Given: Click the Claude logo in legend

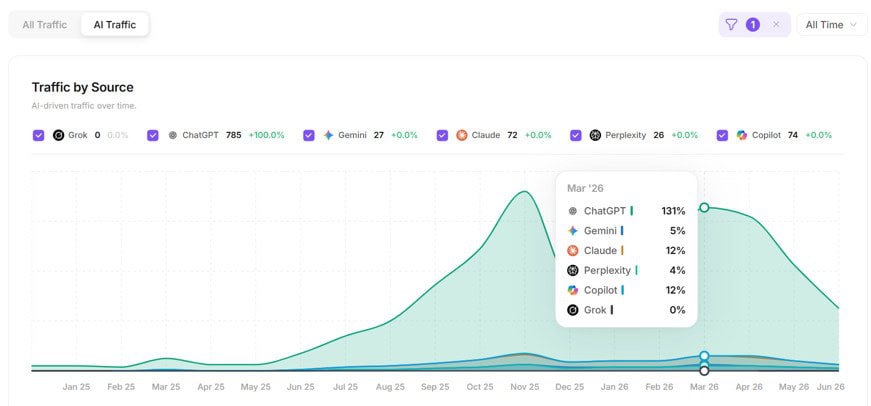Looking at the screenshot, I should point(462,135).
